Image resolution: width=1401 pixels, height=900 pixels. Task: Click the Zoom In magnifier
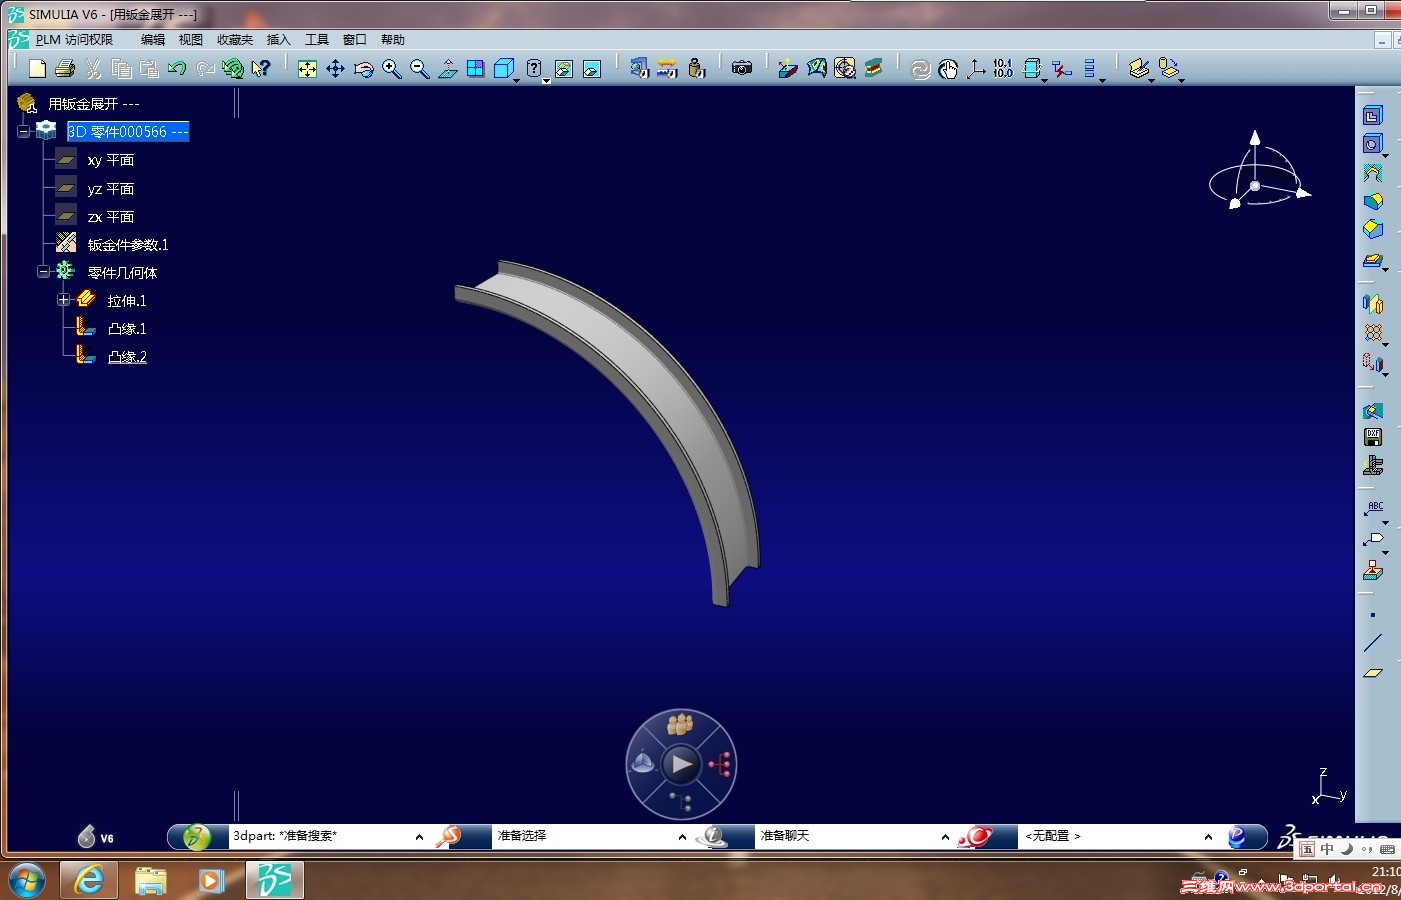[392, 68]
